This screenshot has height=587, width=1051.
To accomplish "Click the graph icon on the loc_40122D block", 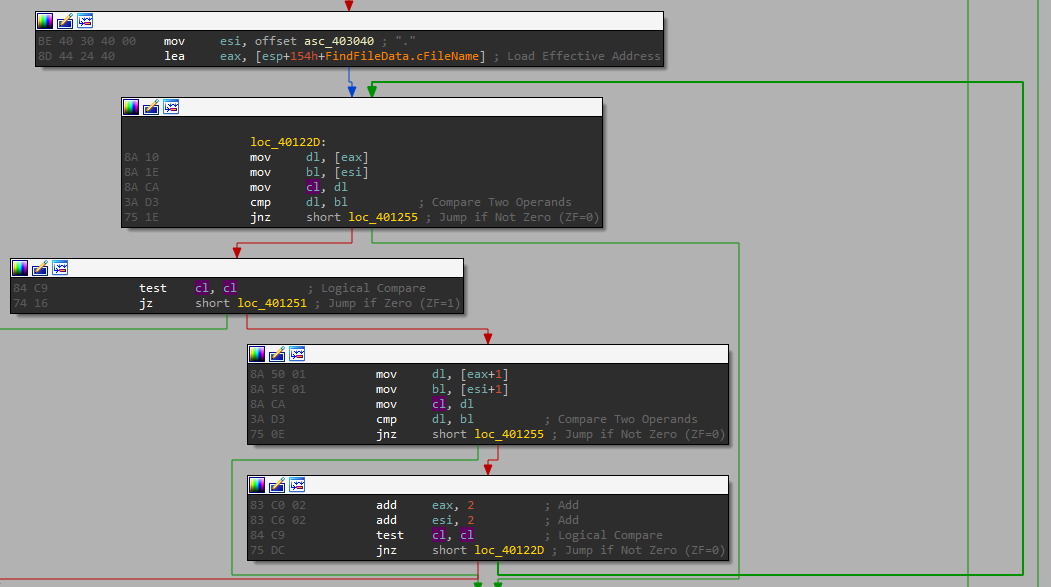I will point(171,107).
